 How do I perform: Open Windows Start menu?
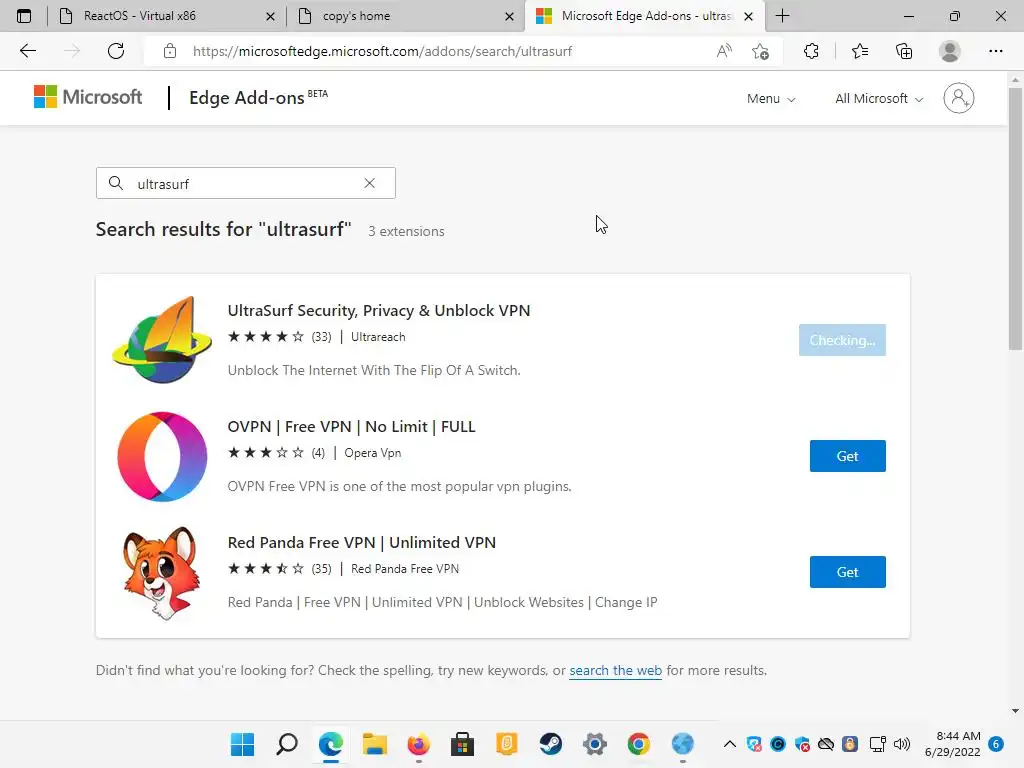(x=242, y=744)
